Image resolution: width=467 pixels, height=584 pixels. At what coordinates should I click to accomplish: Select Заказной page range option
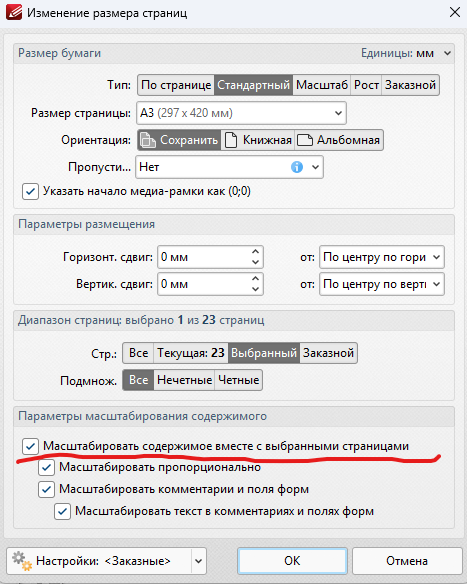point(328,353)
